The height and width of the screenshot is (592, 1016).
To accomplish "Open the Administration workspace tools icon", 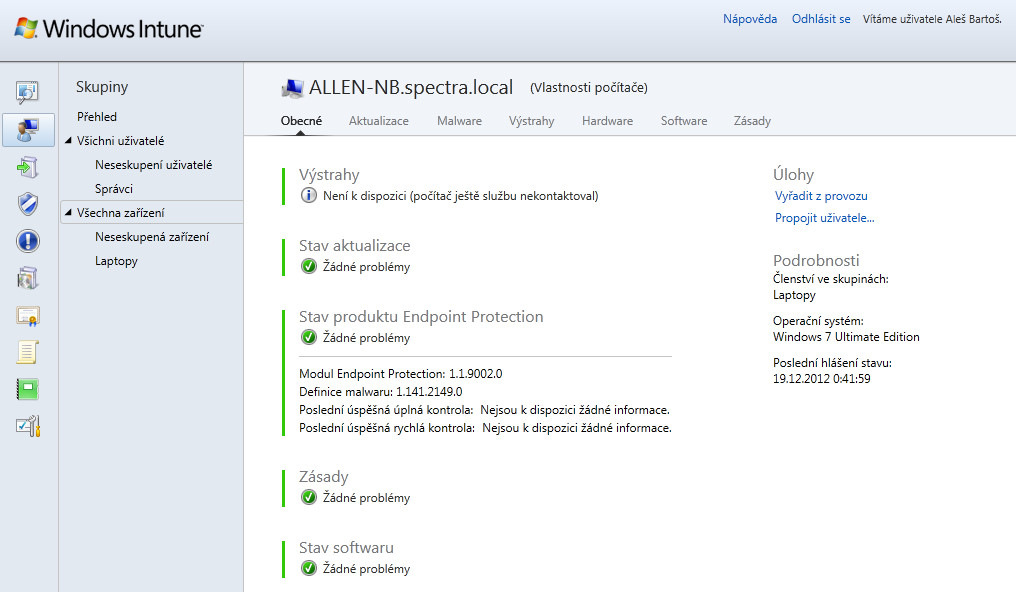I will click(x=28, y=426).
